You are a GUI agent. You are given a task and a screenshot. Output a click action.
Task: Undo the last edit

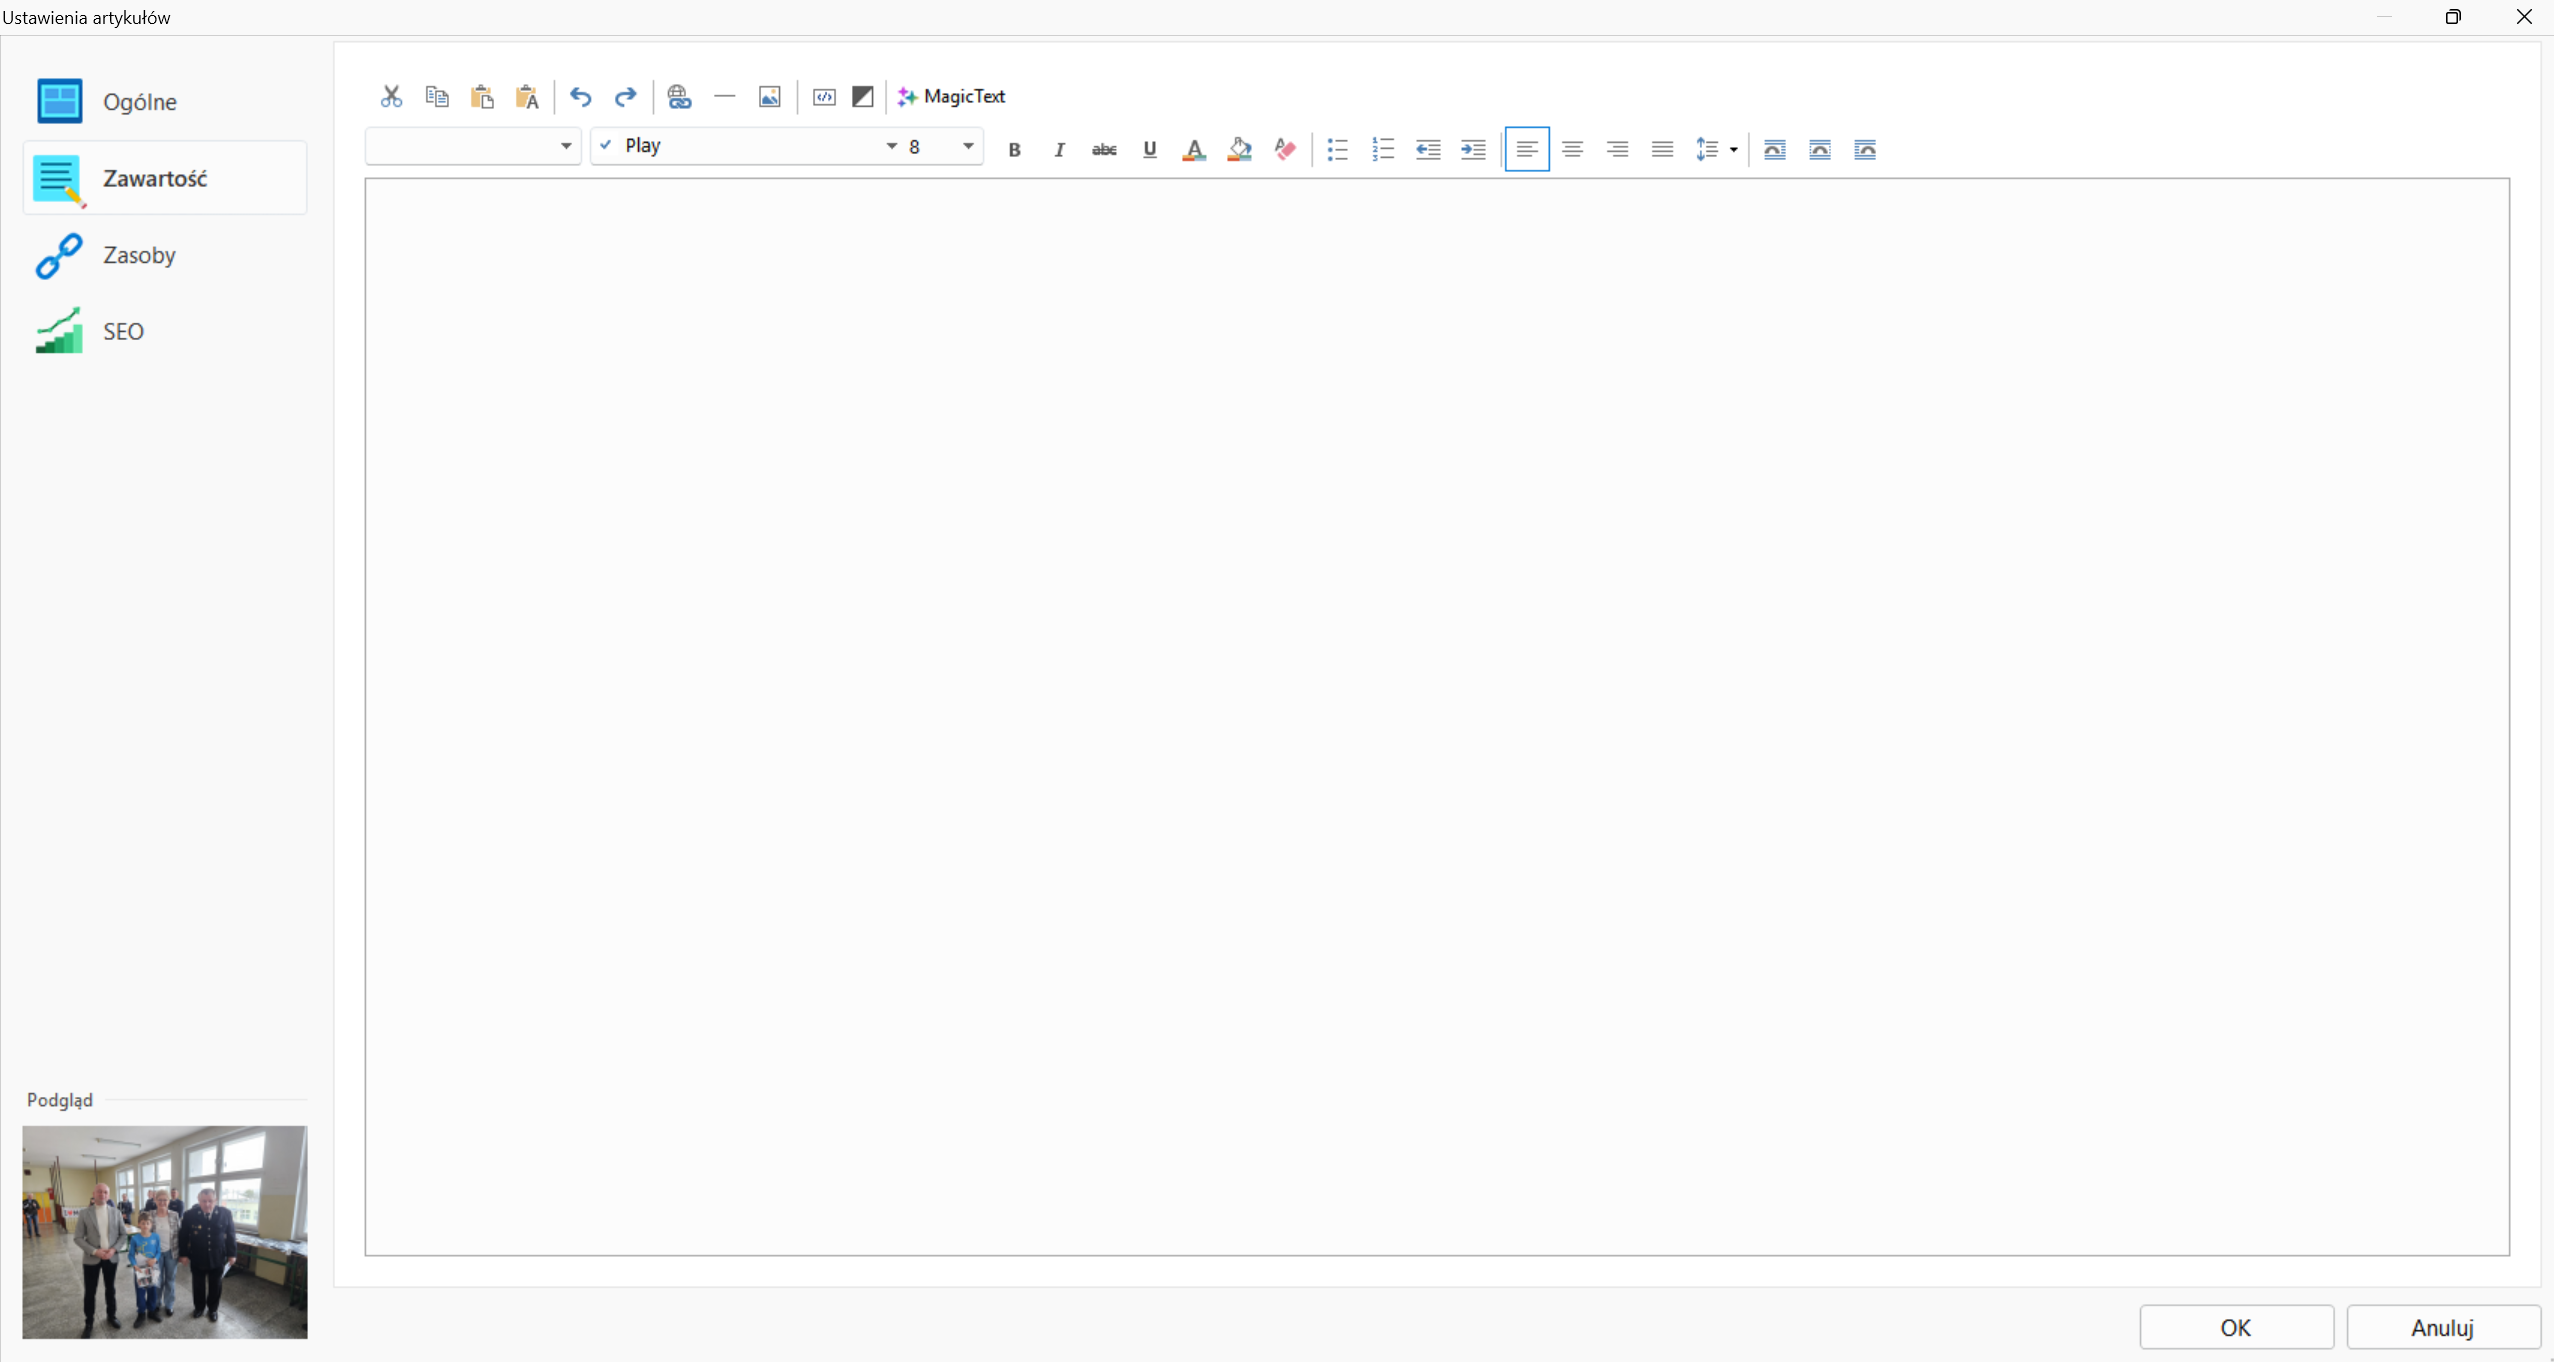tap(580, 97)
